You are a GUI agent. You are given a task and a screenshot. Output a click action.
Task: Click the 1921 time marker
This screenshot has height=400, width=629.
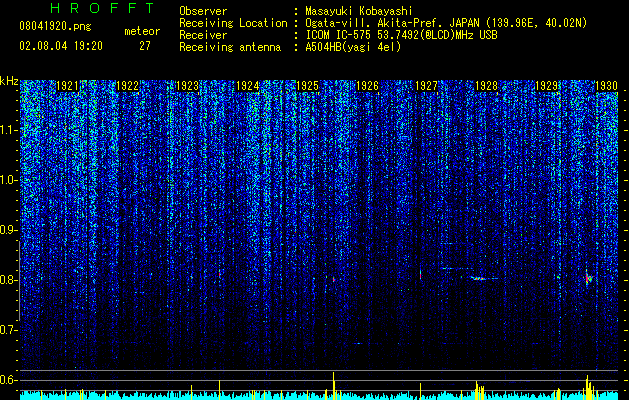click(67, 86)
